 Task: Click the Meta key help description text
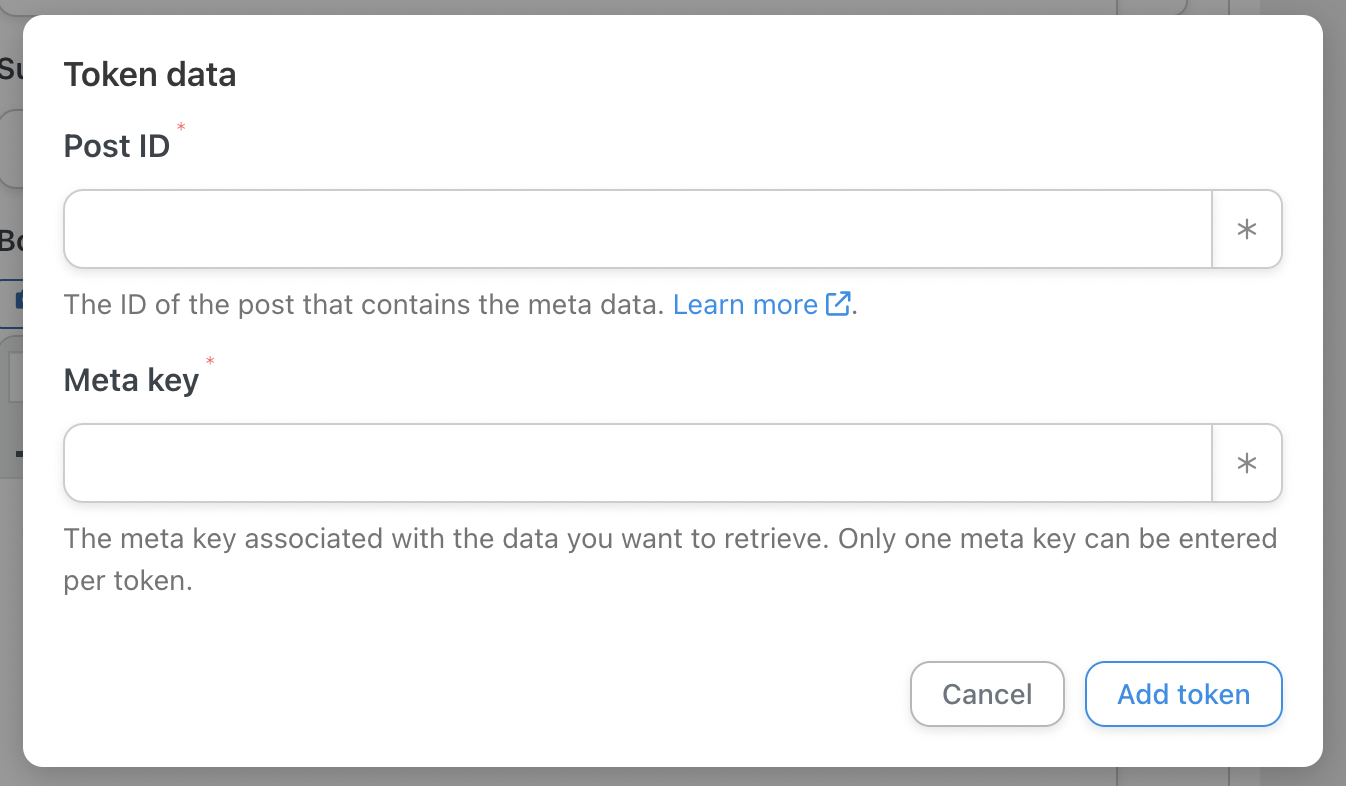(671, 560)
